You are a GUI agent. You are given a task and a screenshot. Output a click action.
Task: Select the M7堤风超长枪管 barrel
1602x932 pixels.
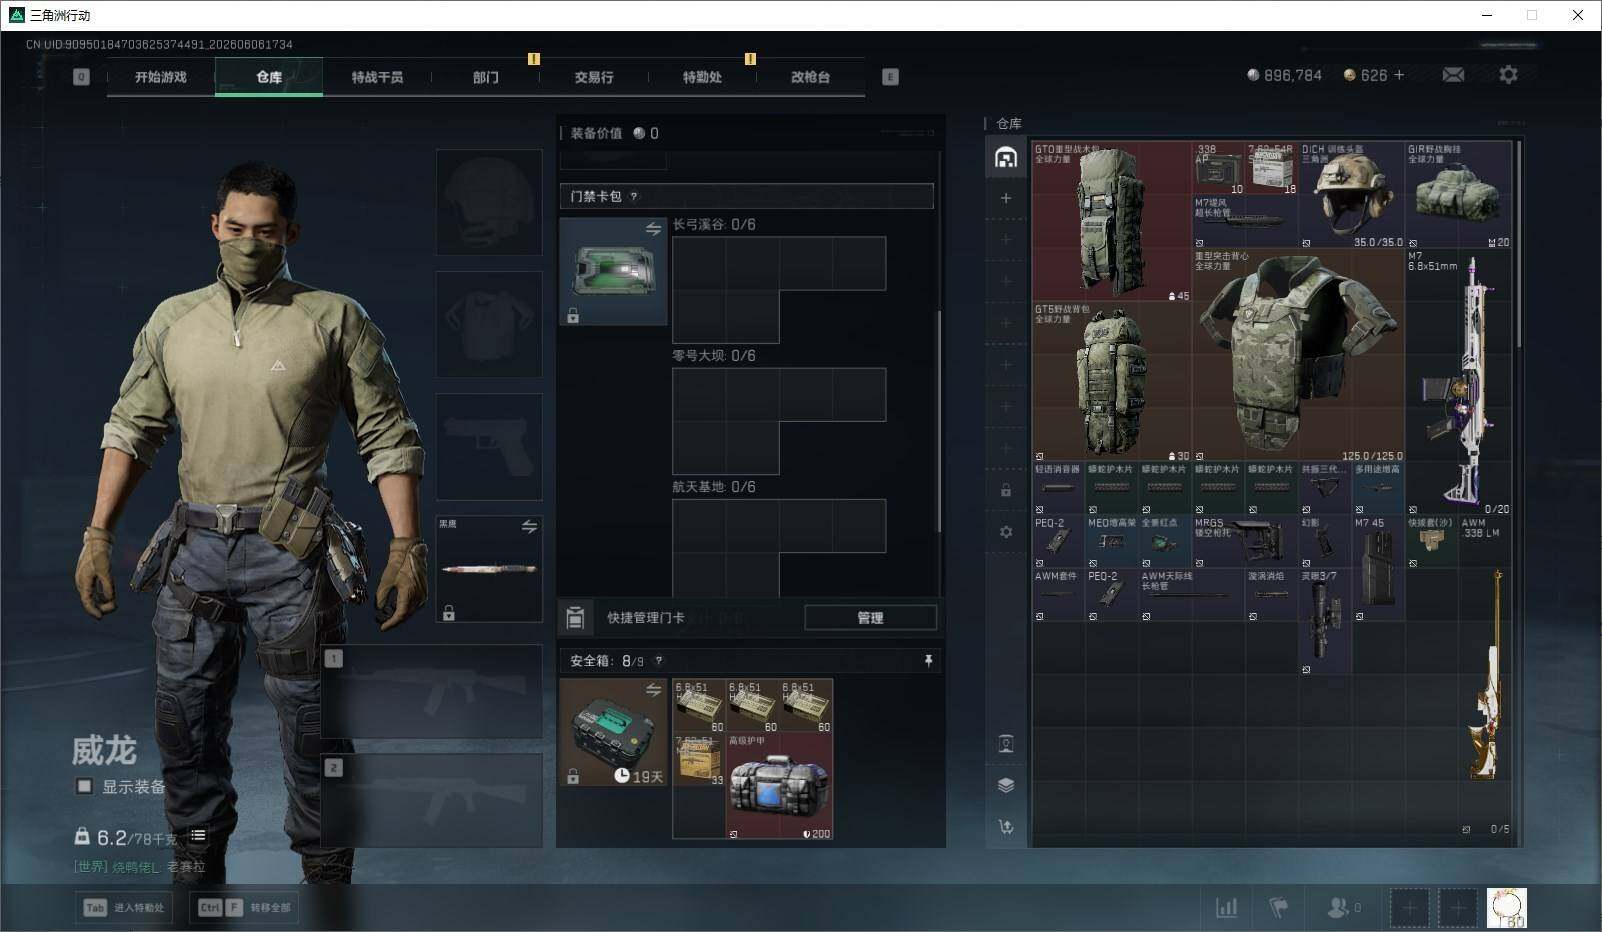(x=1245, y=222)
